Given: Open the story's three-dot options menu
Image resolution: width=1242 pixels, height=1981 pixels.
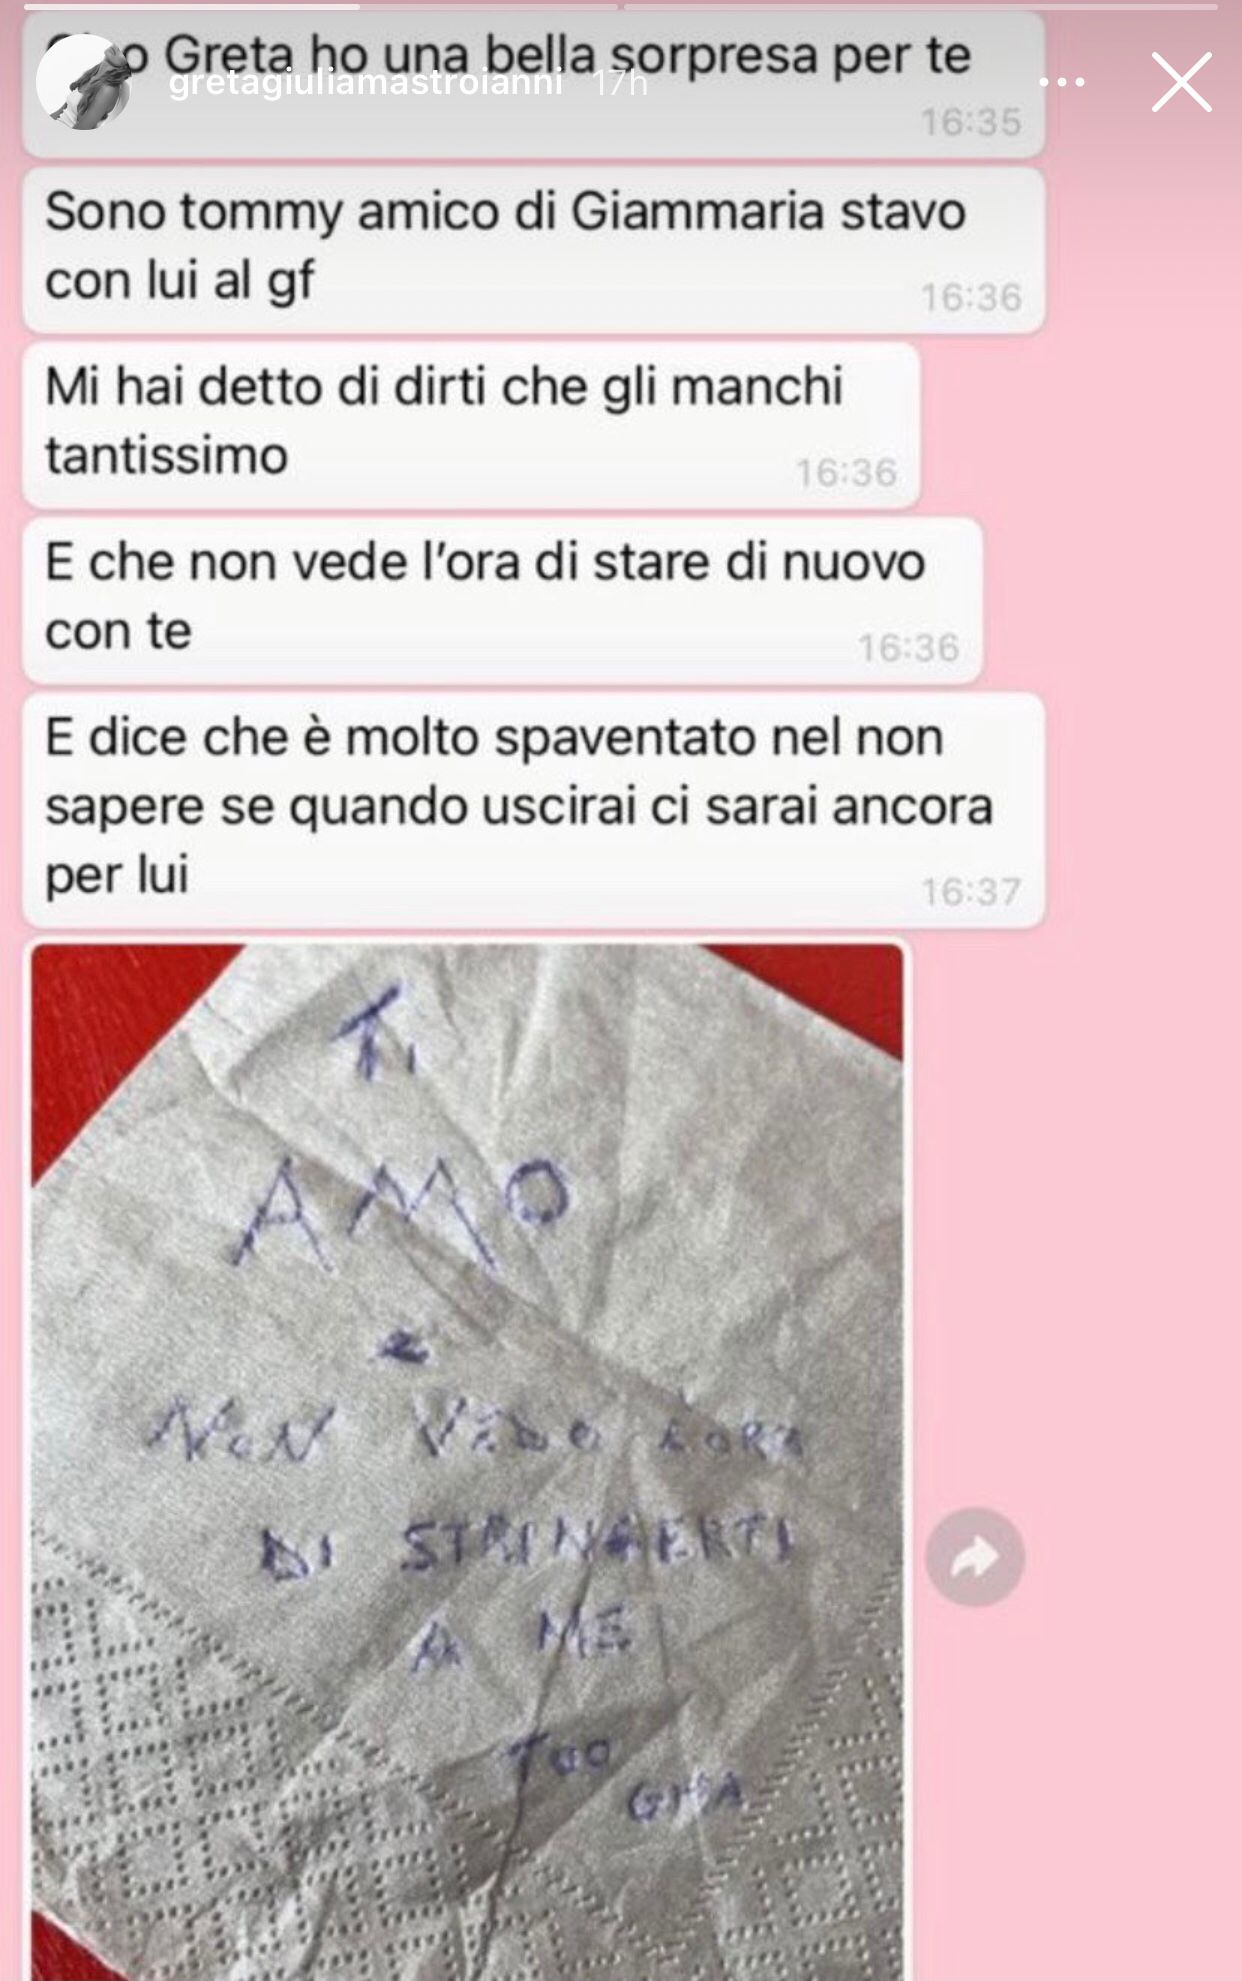Looking at the screenshot, I should (x=1063, y=83).
